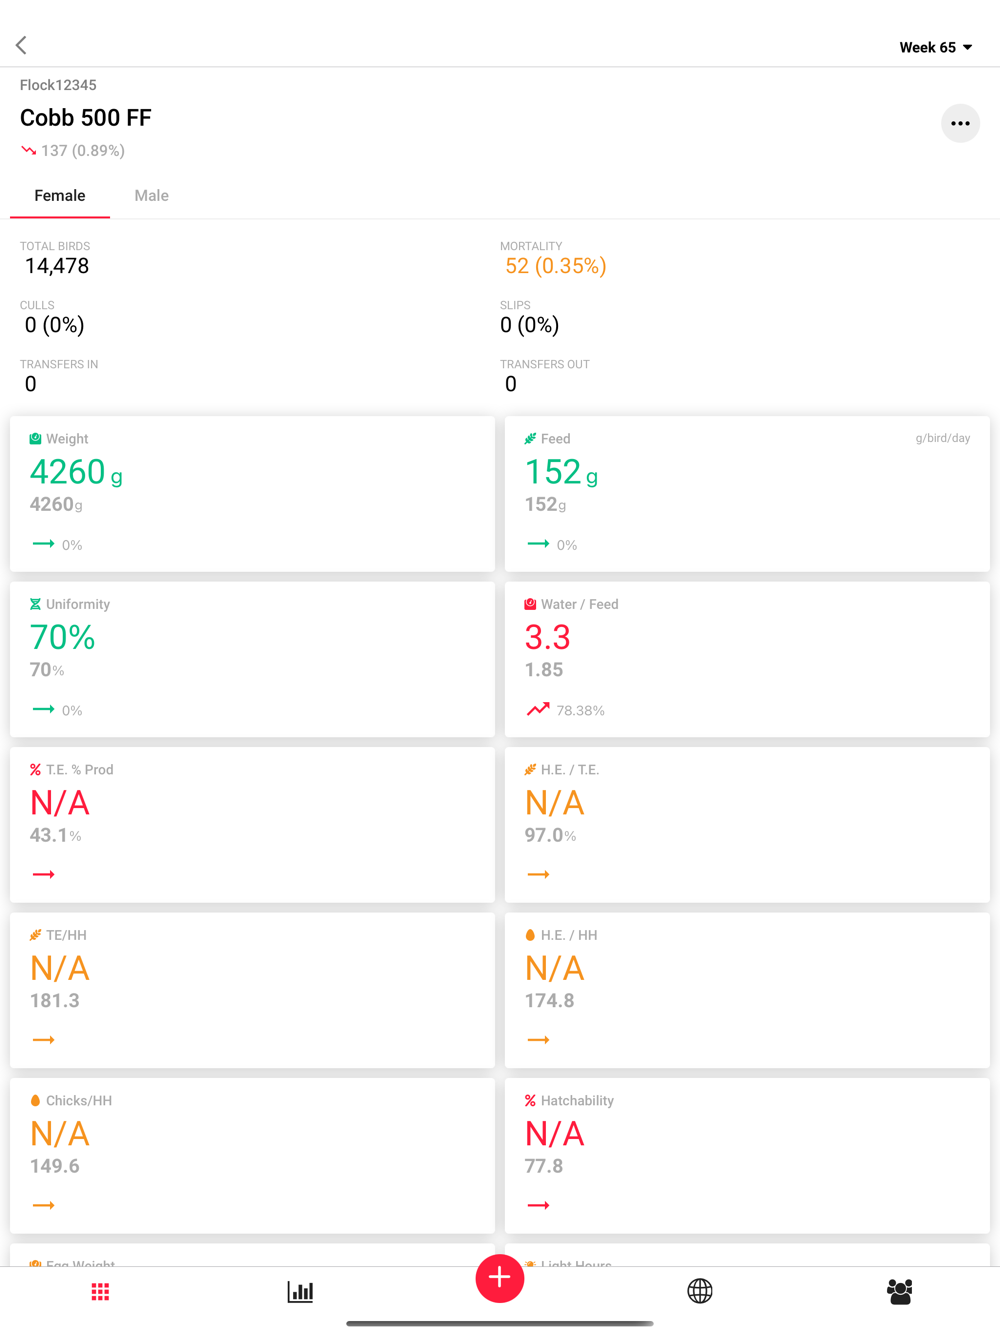Switch to the Male tab
Screen dimensions: 1000x1334
pyautogui.click(x=151, y=196)
